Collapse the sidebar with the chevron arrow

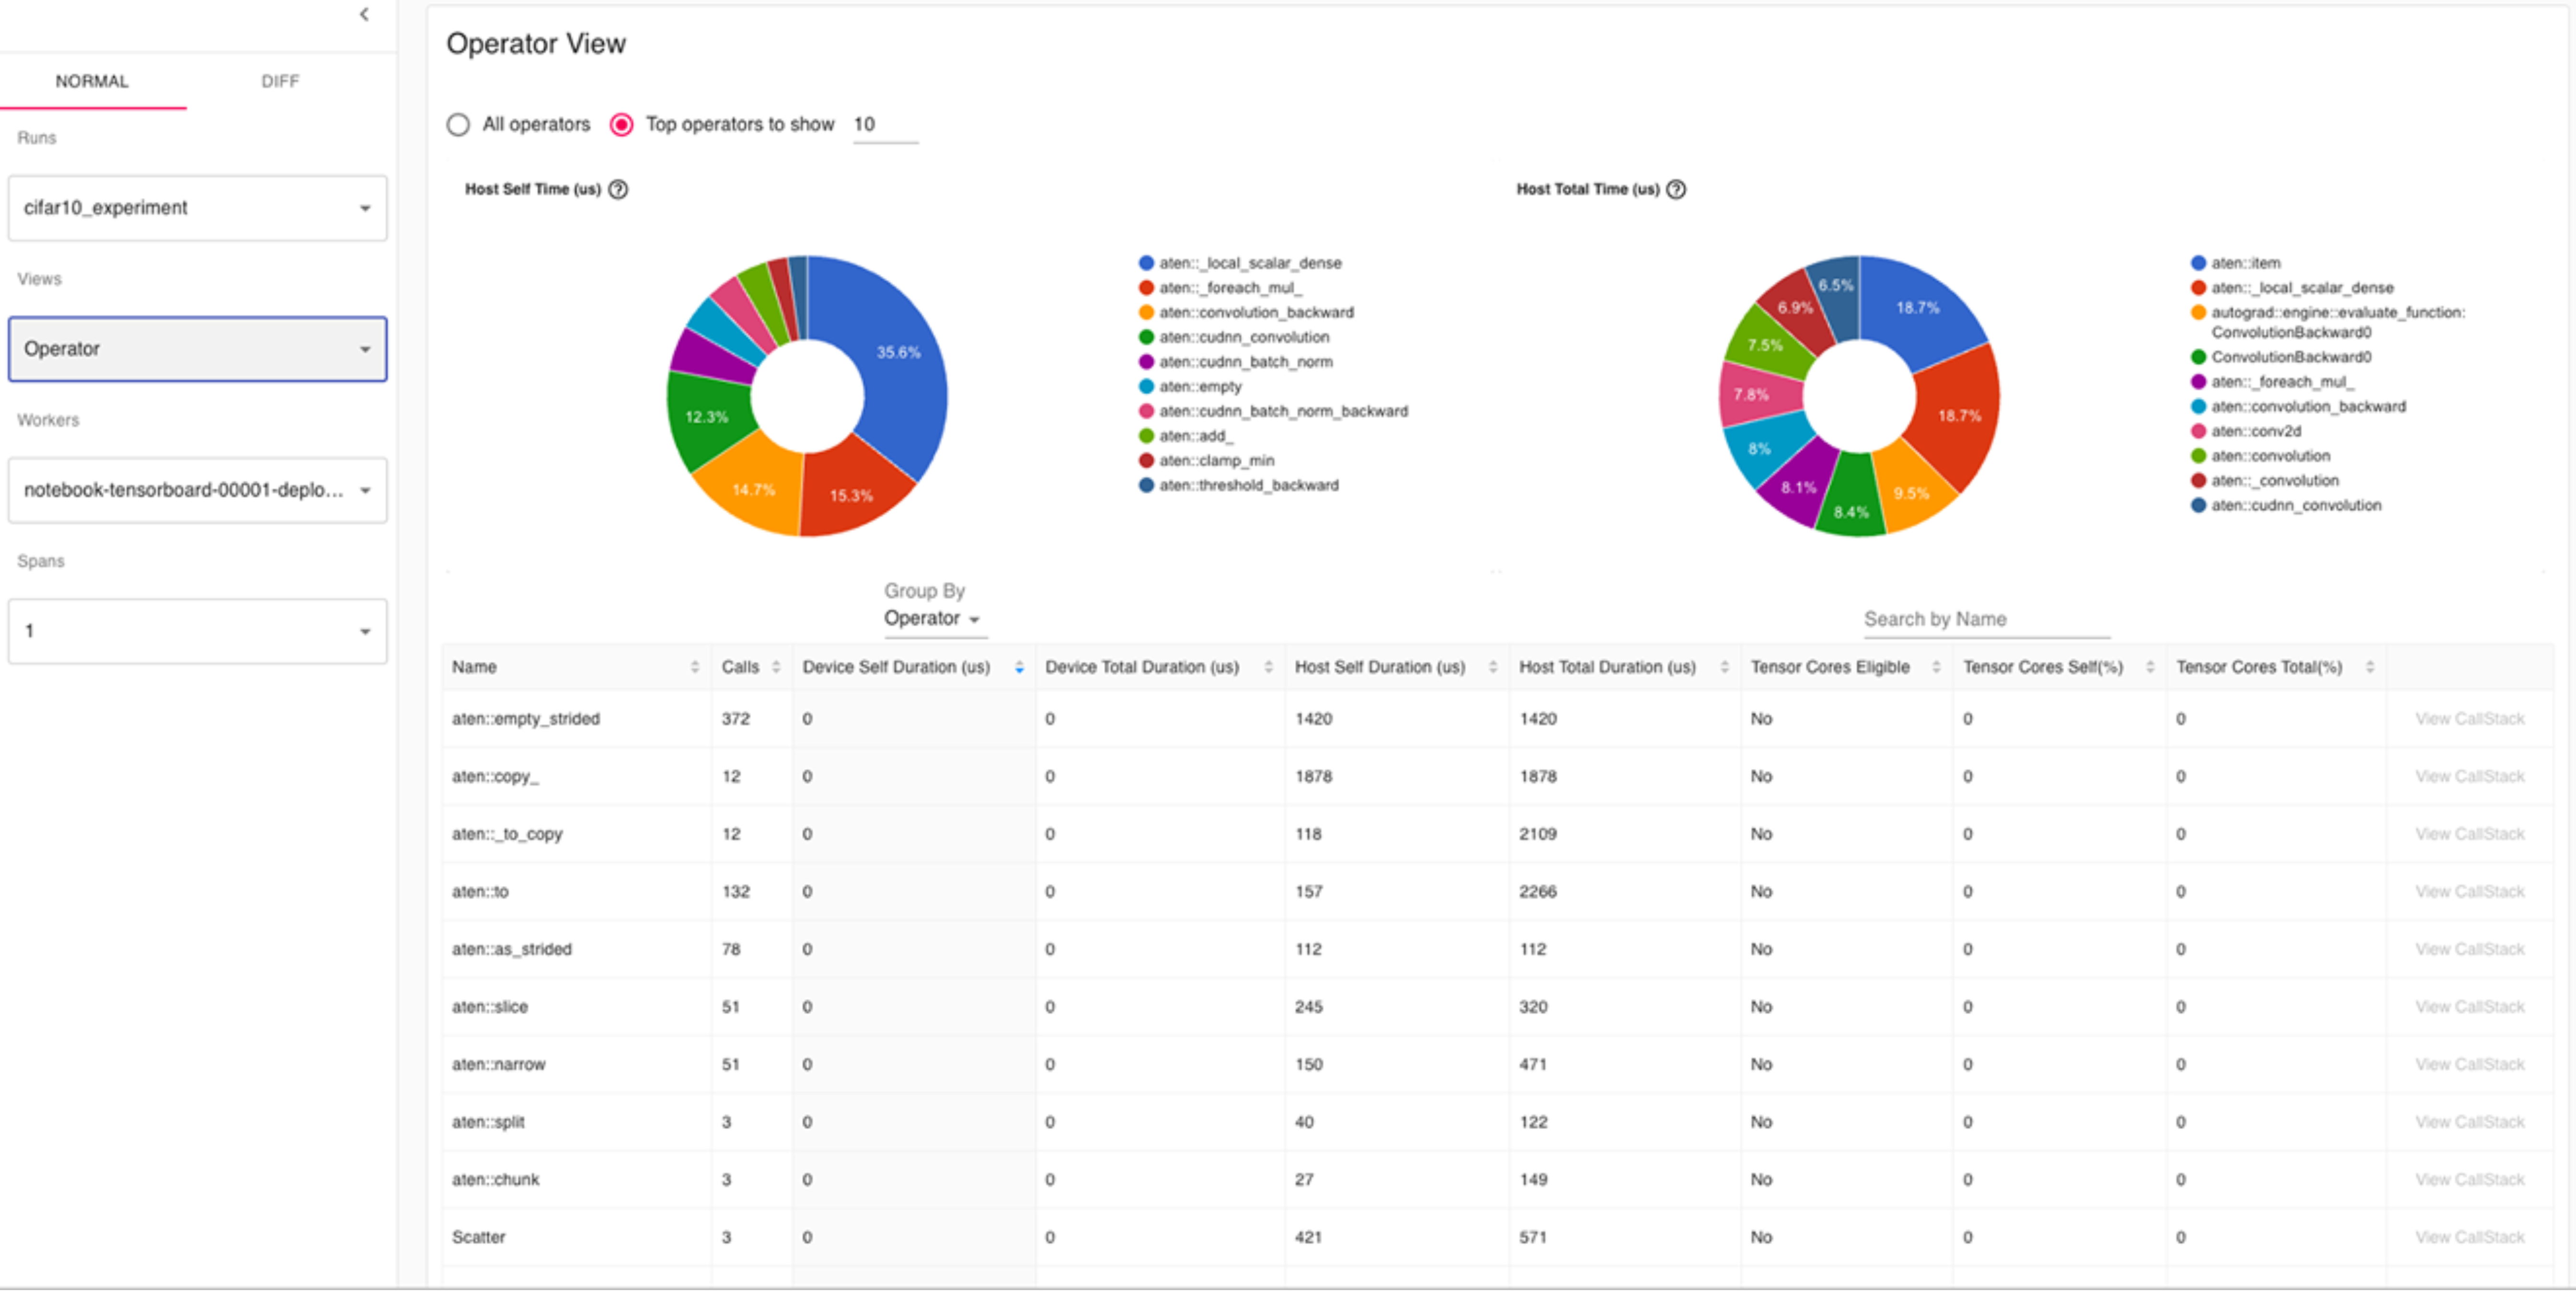(x=364, y=14)
